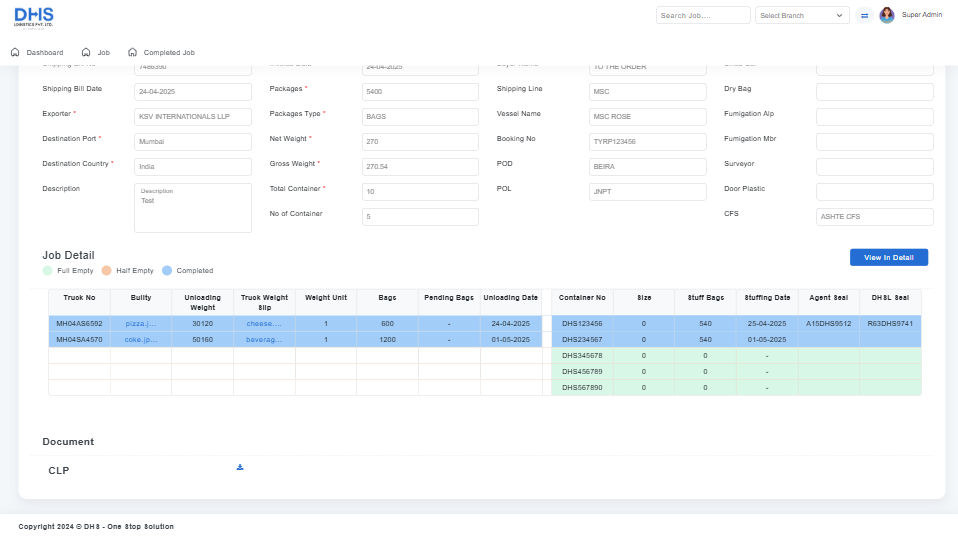Open the Super Admin profile avatar
The height and width of the screenshot is (538, 958).
coord(887,15)
